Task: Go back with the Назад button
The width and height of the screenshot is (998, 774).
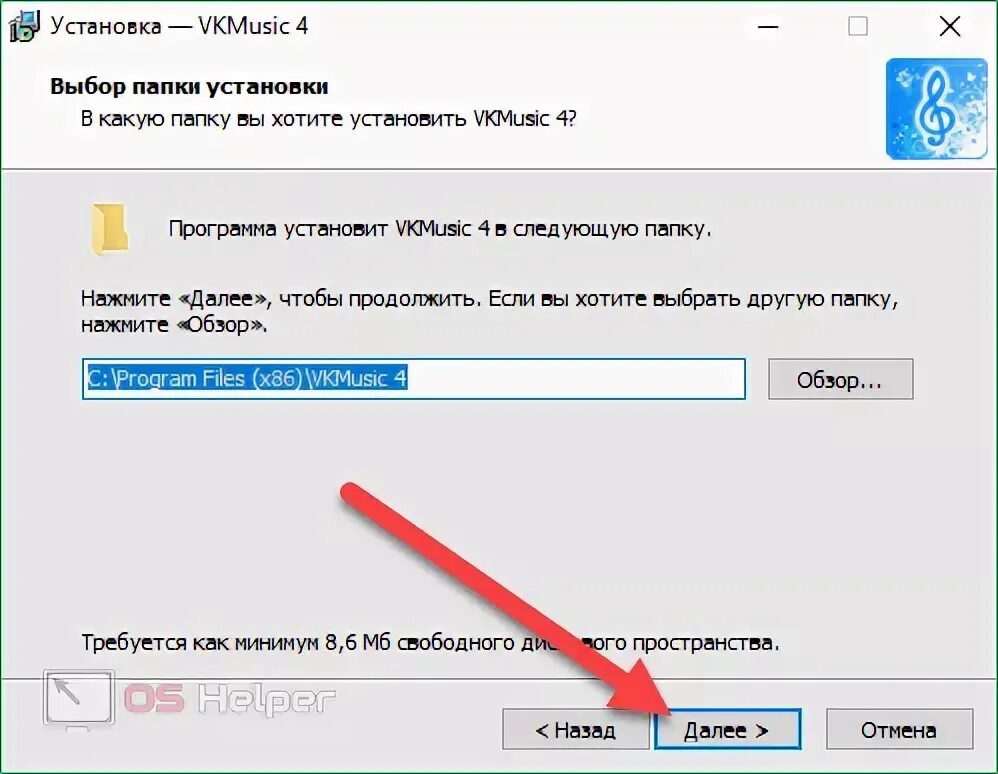Action: (575, 729)
